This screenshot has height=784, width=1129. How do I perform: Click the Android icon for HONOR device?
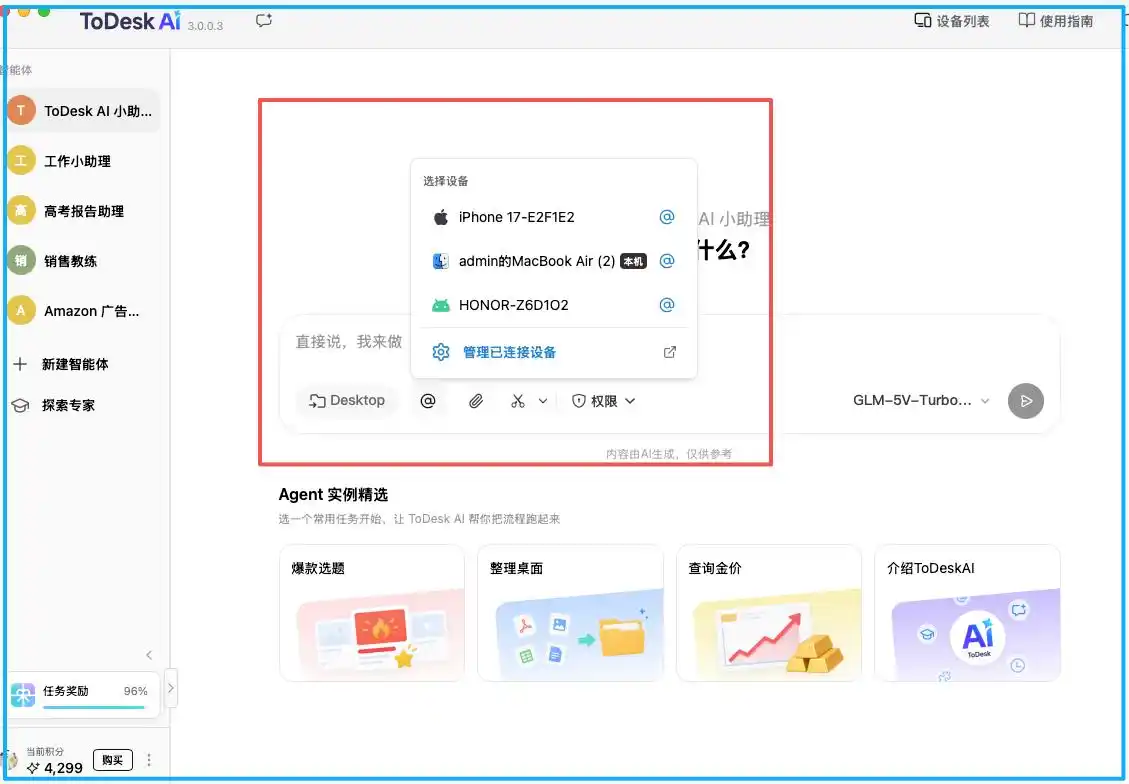pos(441,305)
